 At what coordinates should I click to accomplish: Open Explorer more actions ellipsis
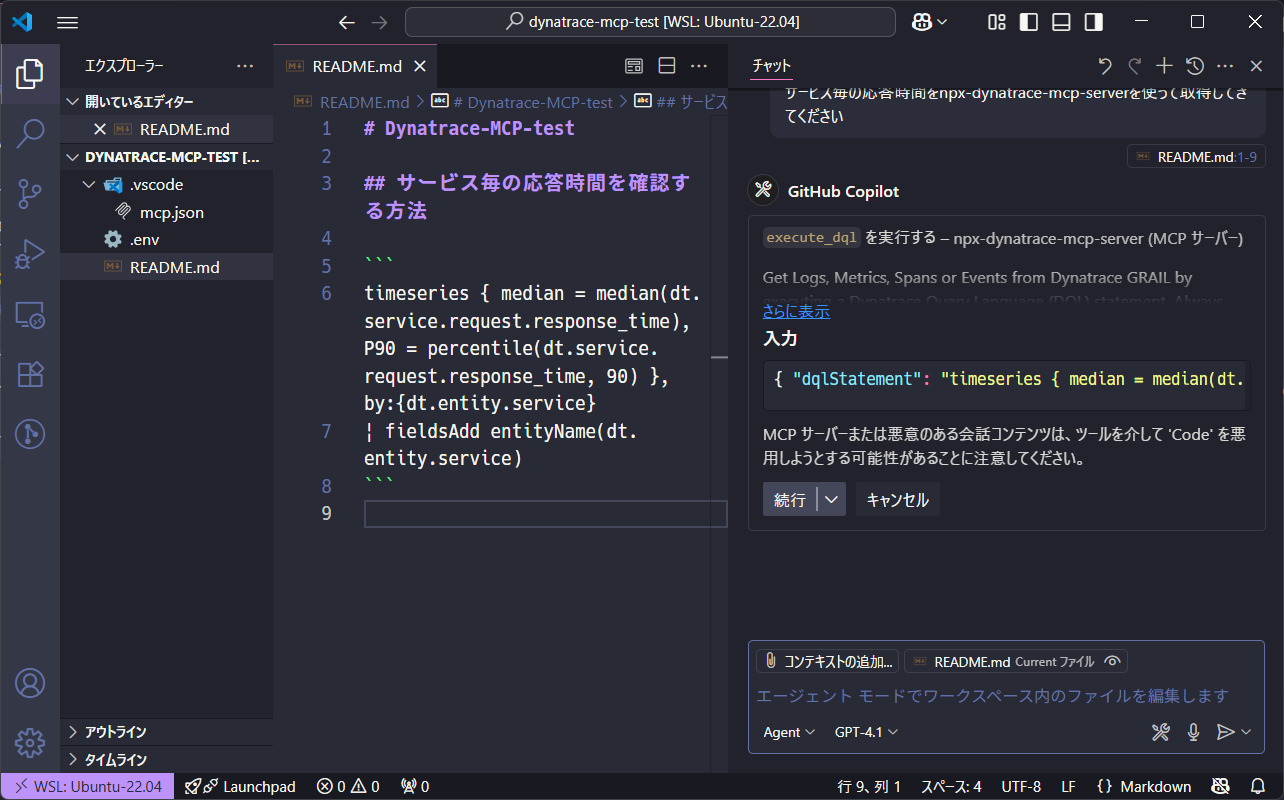coord(245,66)
